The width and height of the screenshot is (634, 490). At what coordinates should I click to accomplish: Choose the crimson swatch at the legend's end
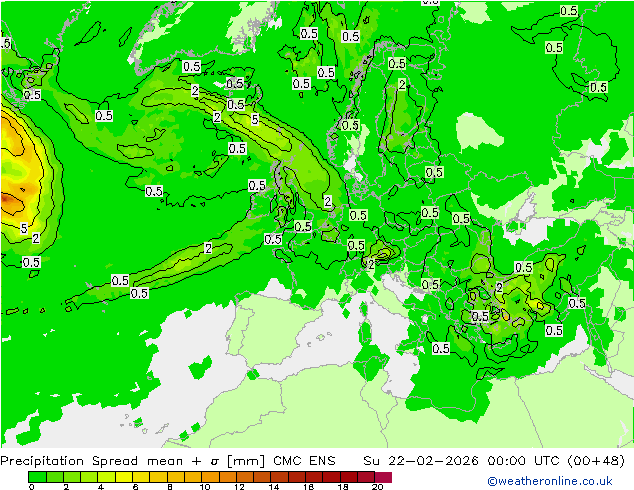coord(383,477)
